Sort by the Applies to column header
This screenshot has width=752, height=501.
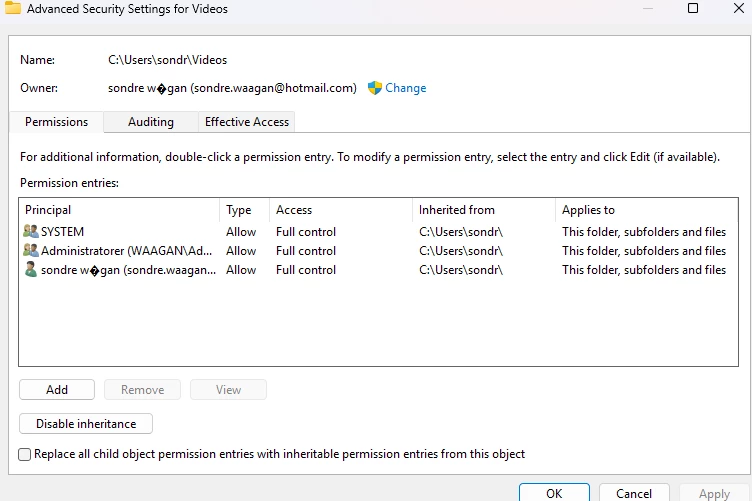(x=646, y=210)
